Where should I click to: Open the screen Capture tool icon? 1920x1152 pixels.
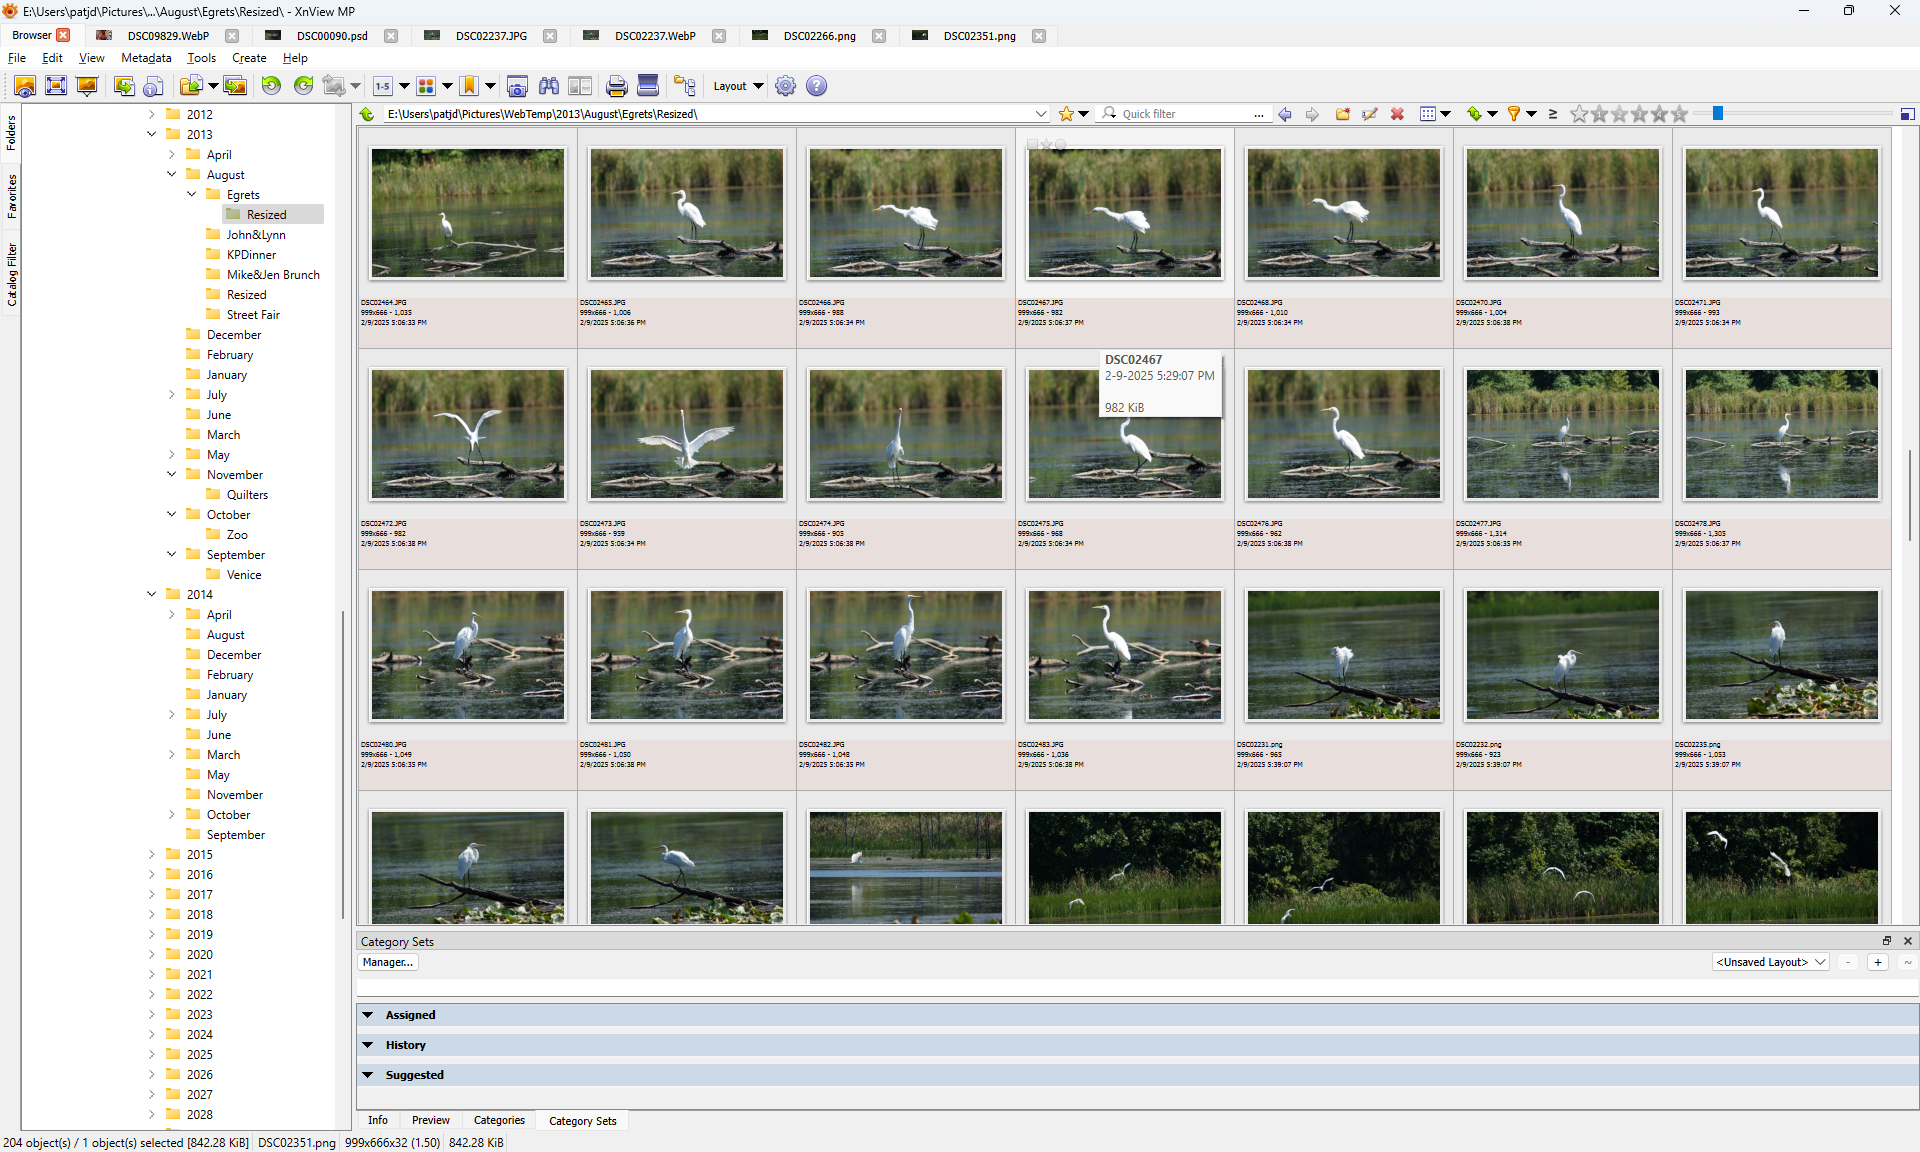tap(517, 86)
